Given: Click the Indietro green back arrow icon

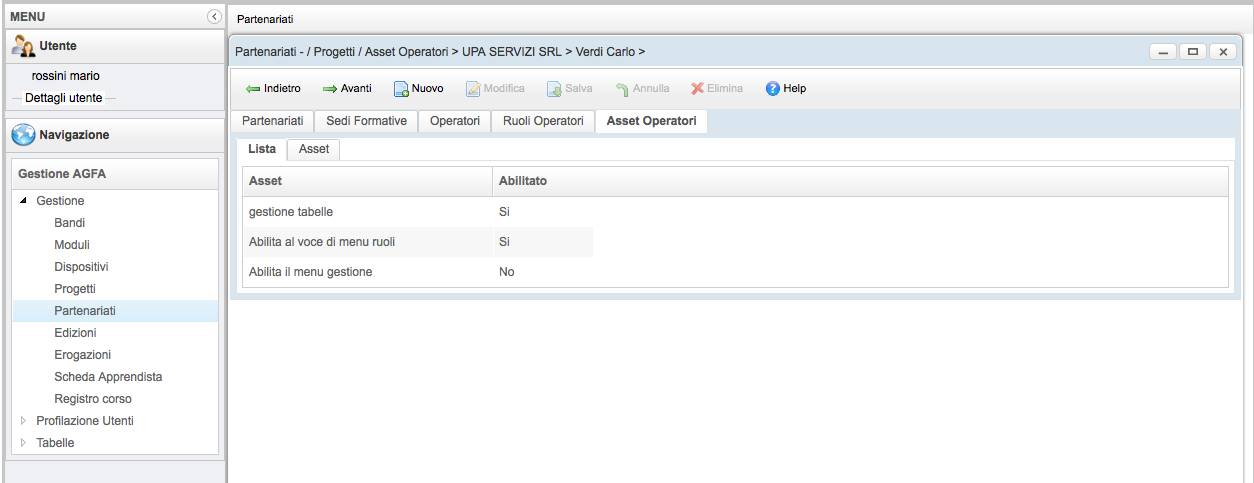Looking at the screenshot, I should 253,89.
